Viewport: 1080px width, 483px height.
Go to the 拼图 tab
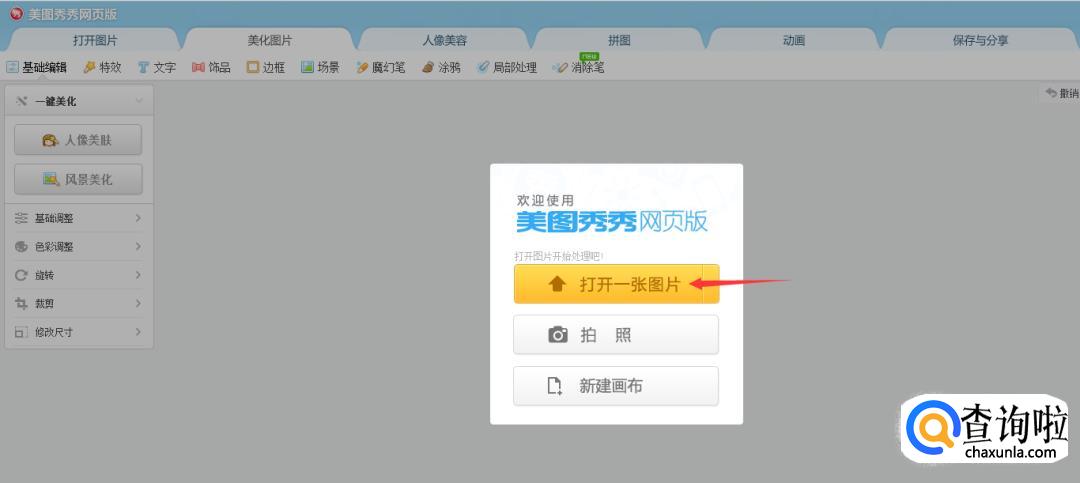[619, 40]
